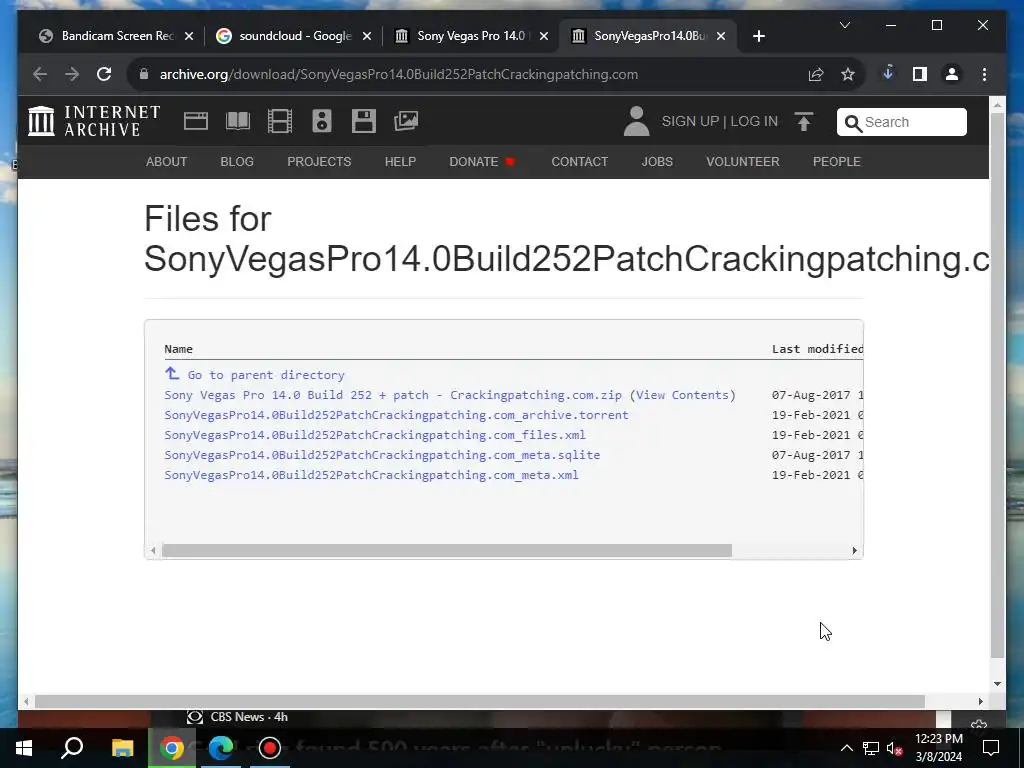Image resolution: width=1024 pixels, height=768 pixels.
Task: Show hidden tray icons chevron
Action: (846, 748)
